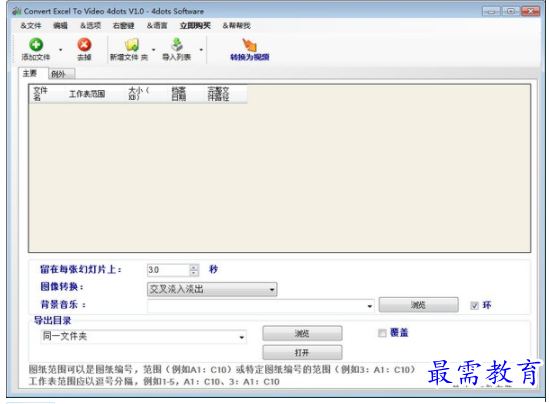Click 浏览 button for background music
The height and width of the screenshot is (404, 549).
pyautogui.click(x=418, y=305)
